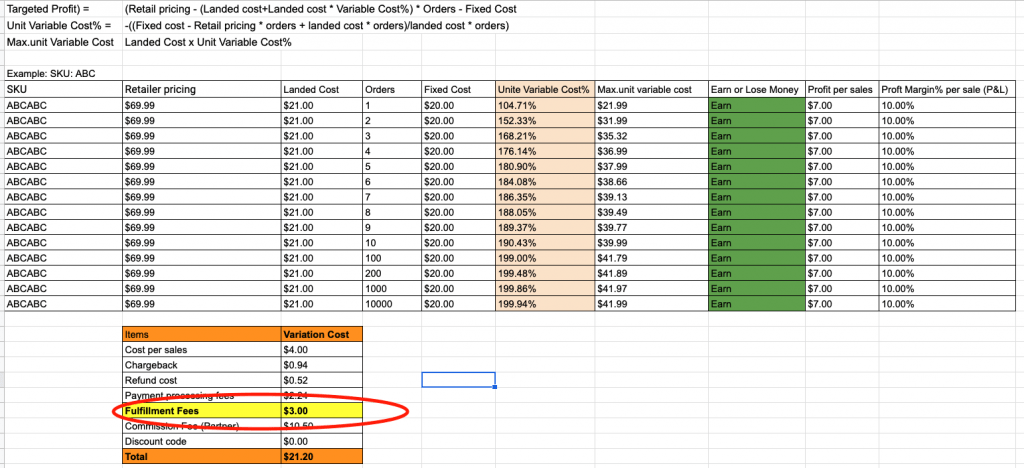Select the $39.13 cell
This screenshot has height=468, width=1024.
point(651,196)
